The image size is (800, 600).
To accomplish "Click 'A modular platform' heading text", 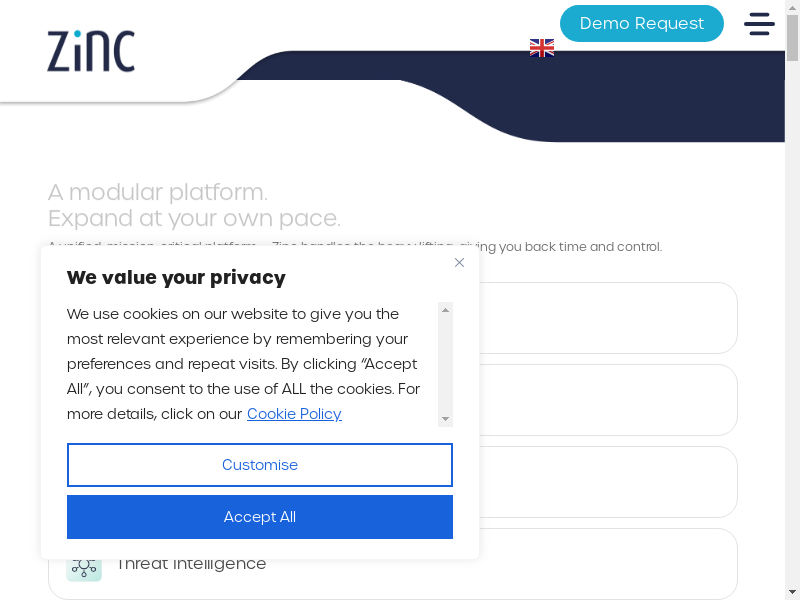I will [x=158, y=192].
